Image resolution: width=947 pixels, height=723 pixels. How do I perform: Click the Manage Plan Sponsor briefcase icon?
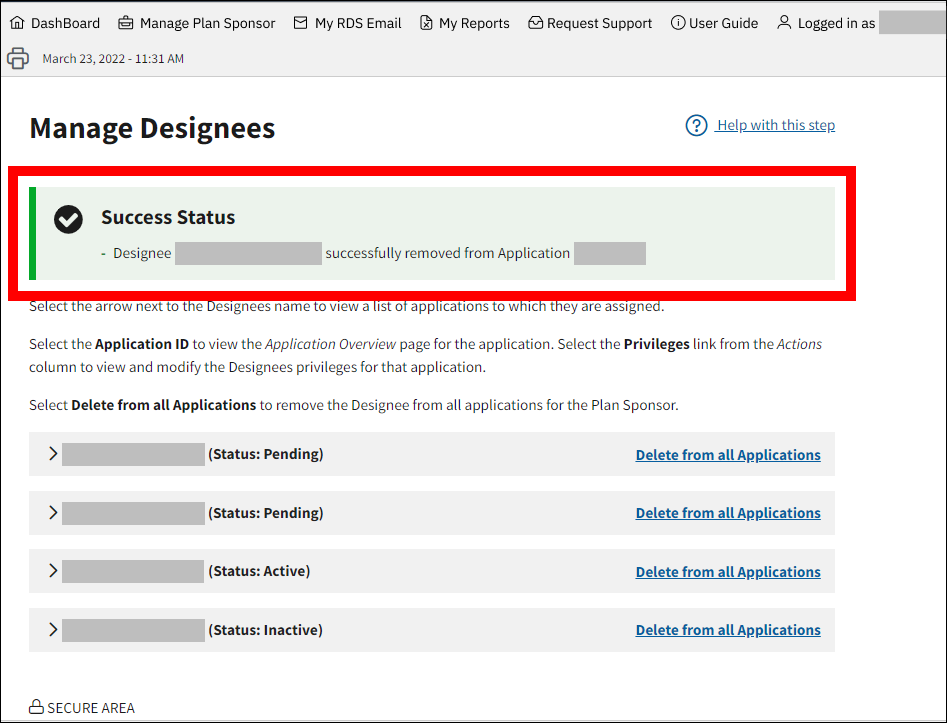125,23
